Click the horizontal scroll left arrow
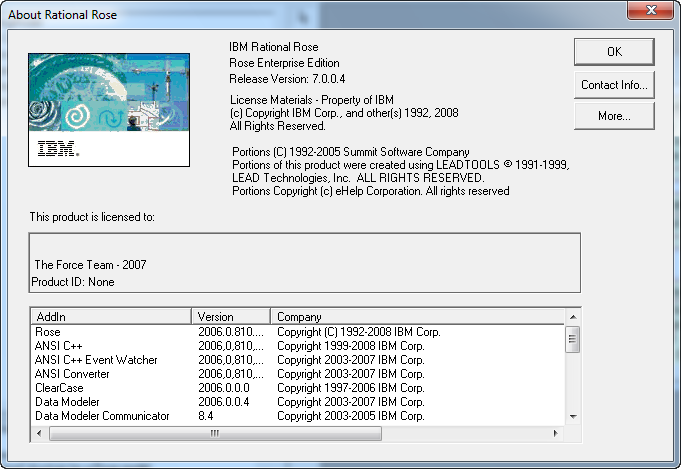This screenshot has width=681, height=469. tap(39, 433)
